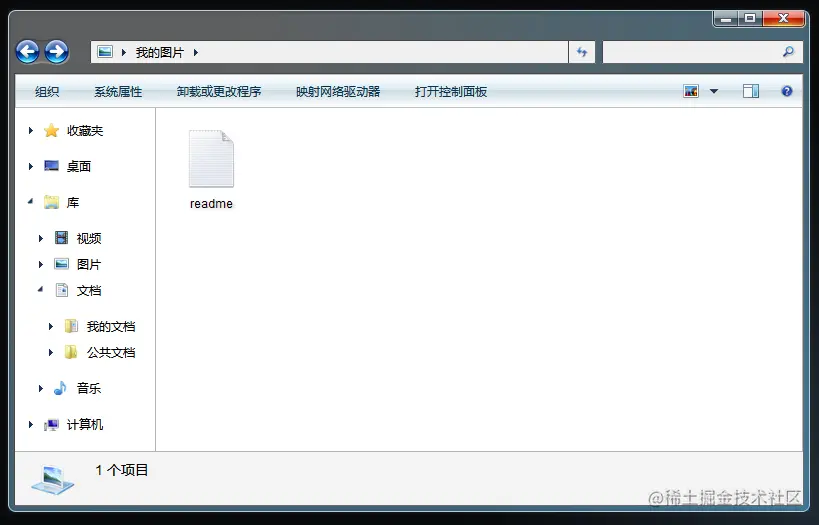Click 我的图片 breadcrumb in address bar
Image resolution: width=819 pixels, height=525 pixels.
[x=160, y=53]
